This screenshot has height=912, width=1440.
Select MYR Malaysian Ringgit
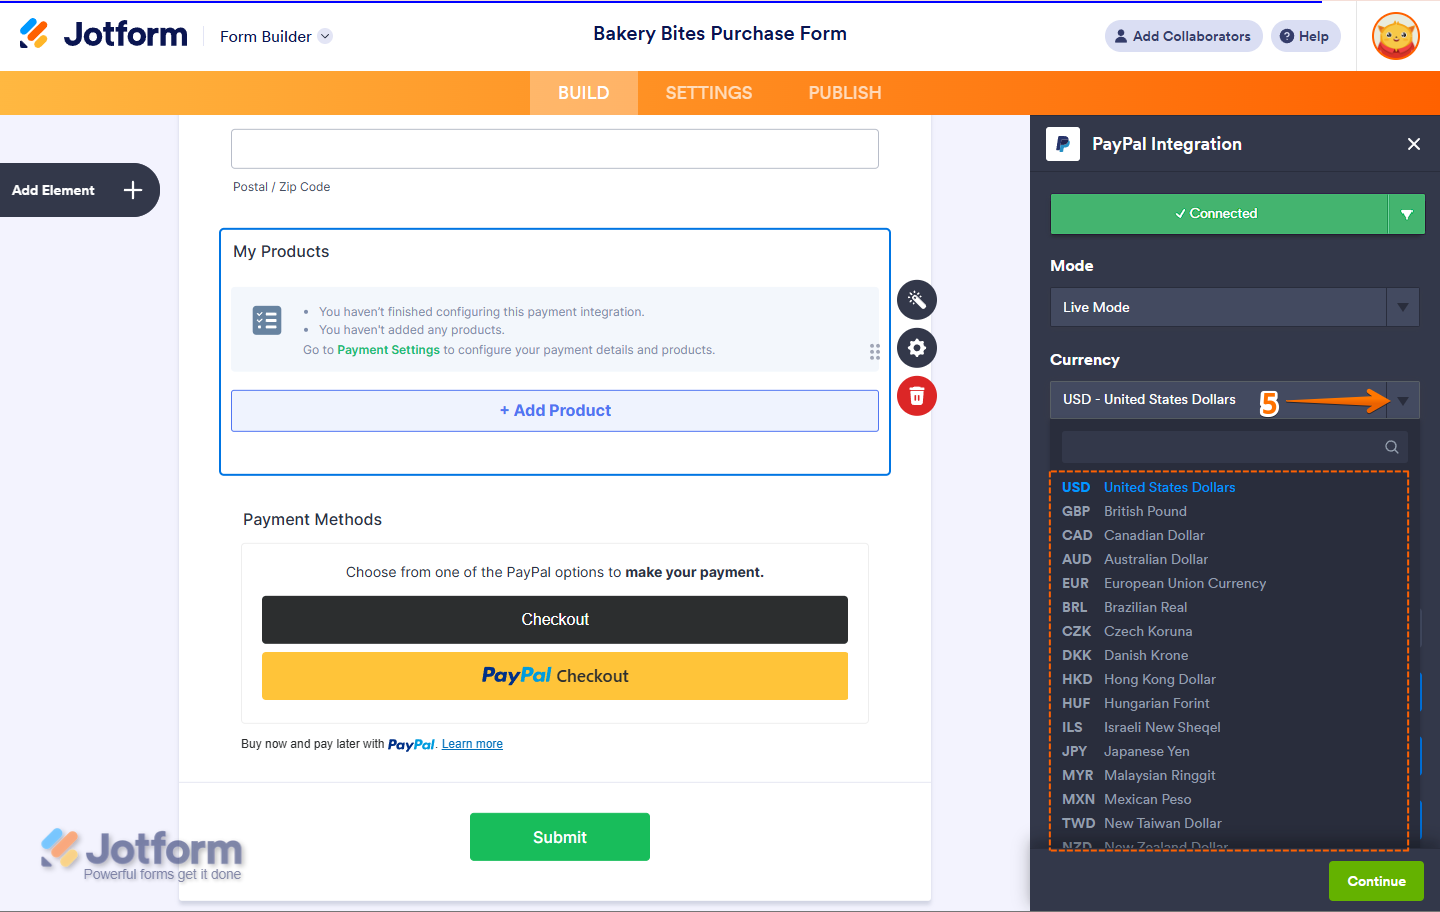click(x=1229, y=775)
